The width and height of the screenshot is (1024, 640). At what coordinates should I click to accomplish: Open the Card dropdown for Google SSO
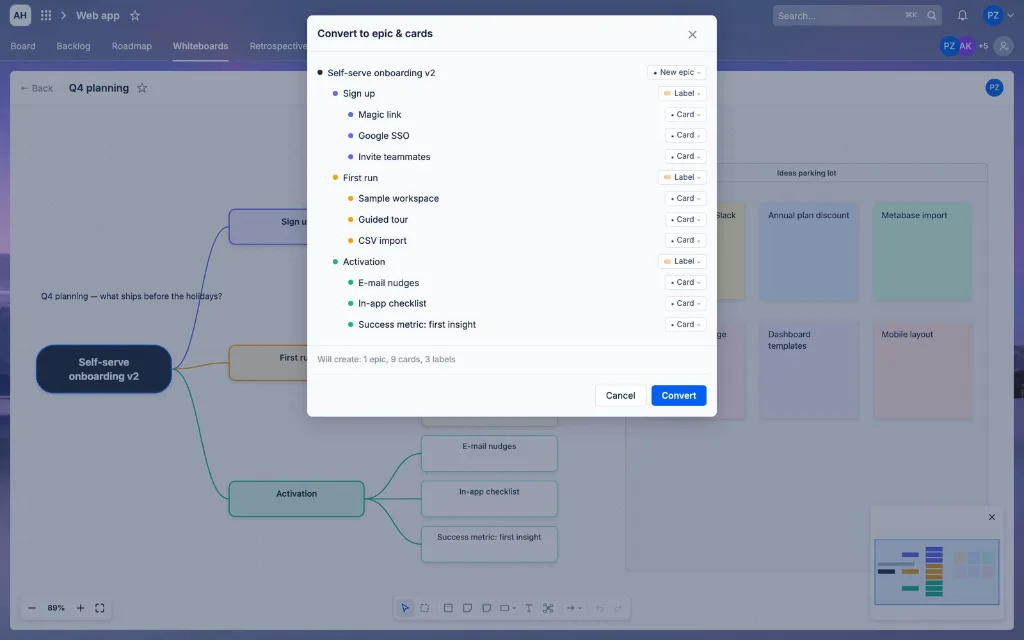pos(685,135)
